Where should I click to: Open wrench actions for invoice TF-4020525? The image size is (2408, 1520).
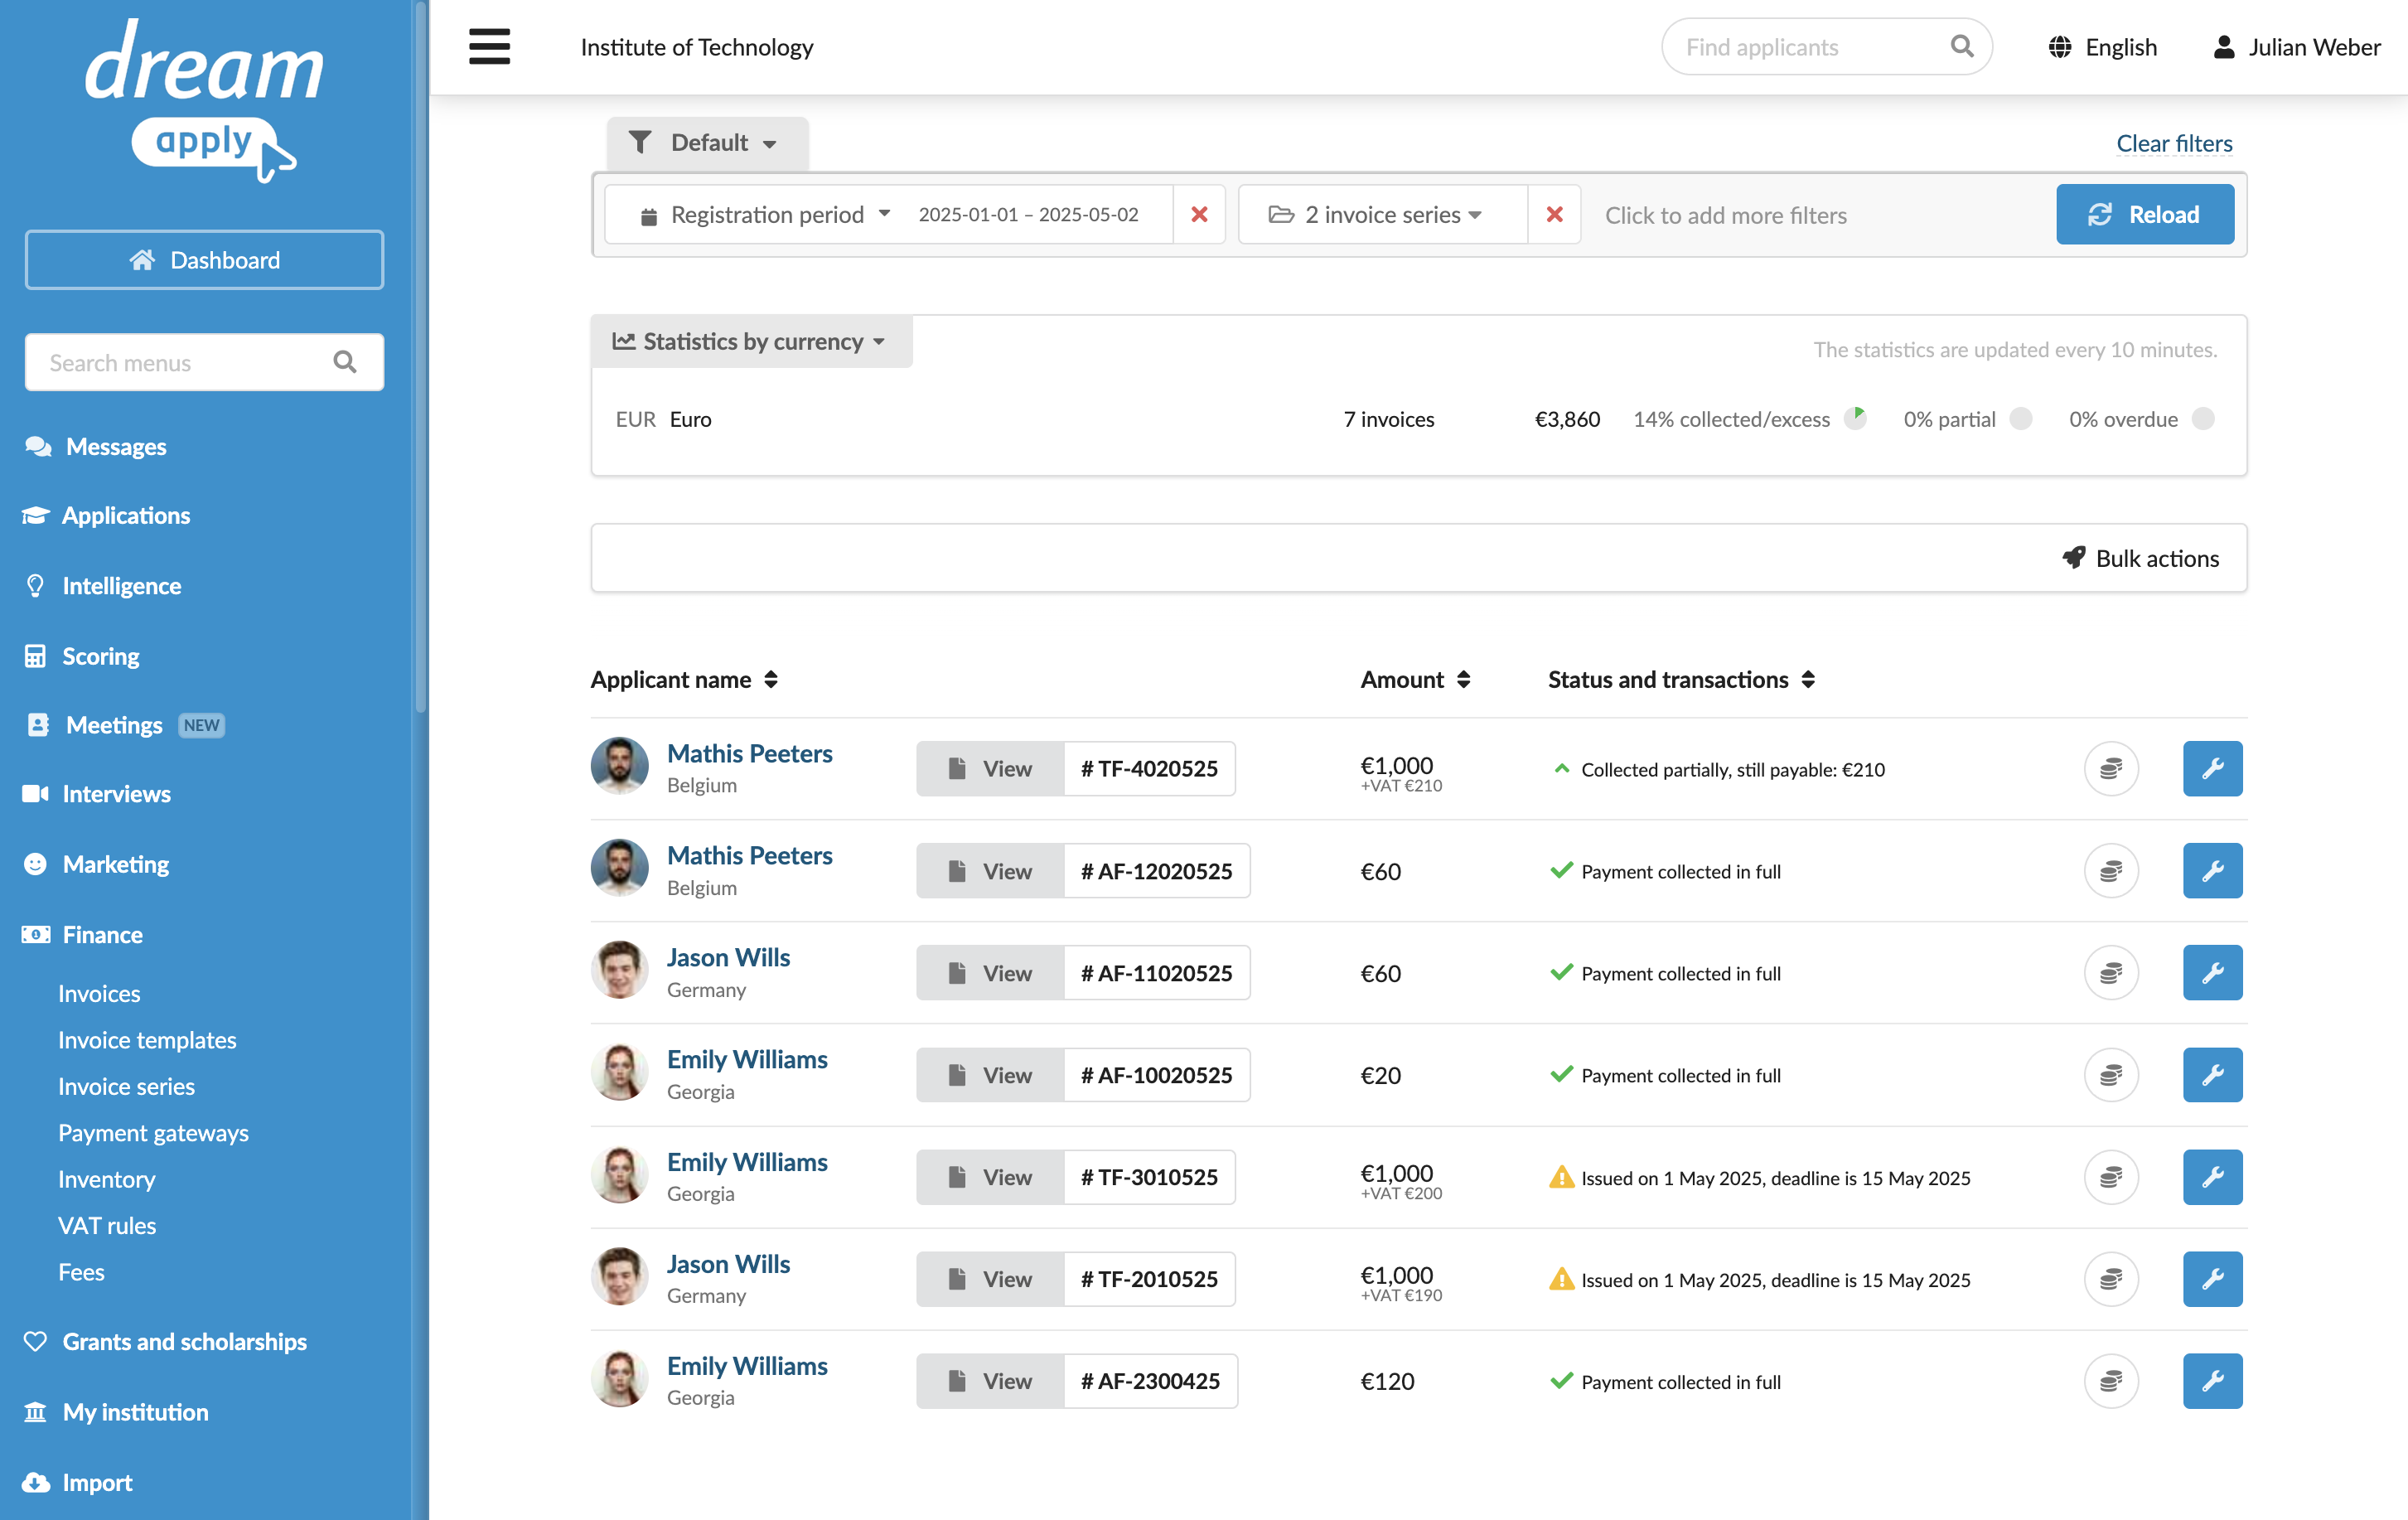(2212, 768)
